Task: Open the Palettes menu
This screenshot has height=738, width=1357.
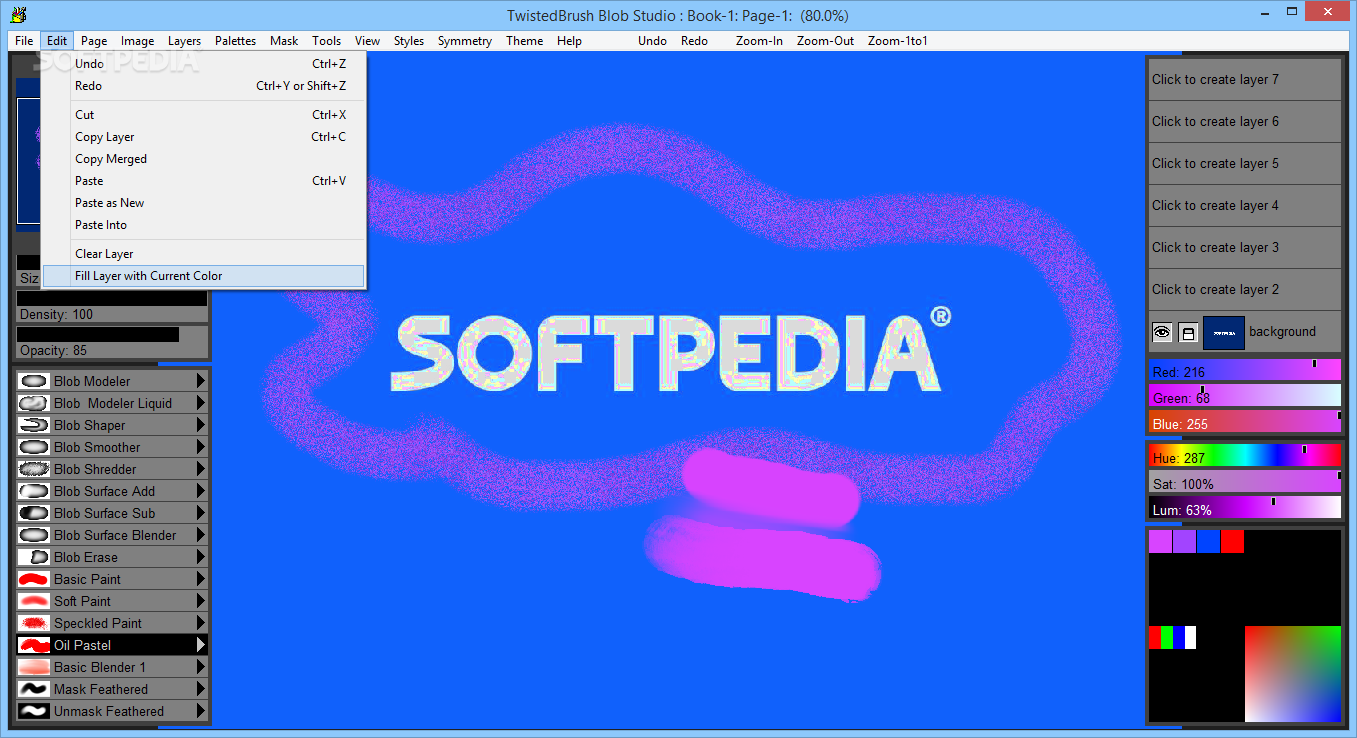Action: click(x=235, y=41)
